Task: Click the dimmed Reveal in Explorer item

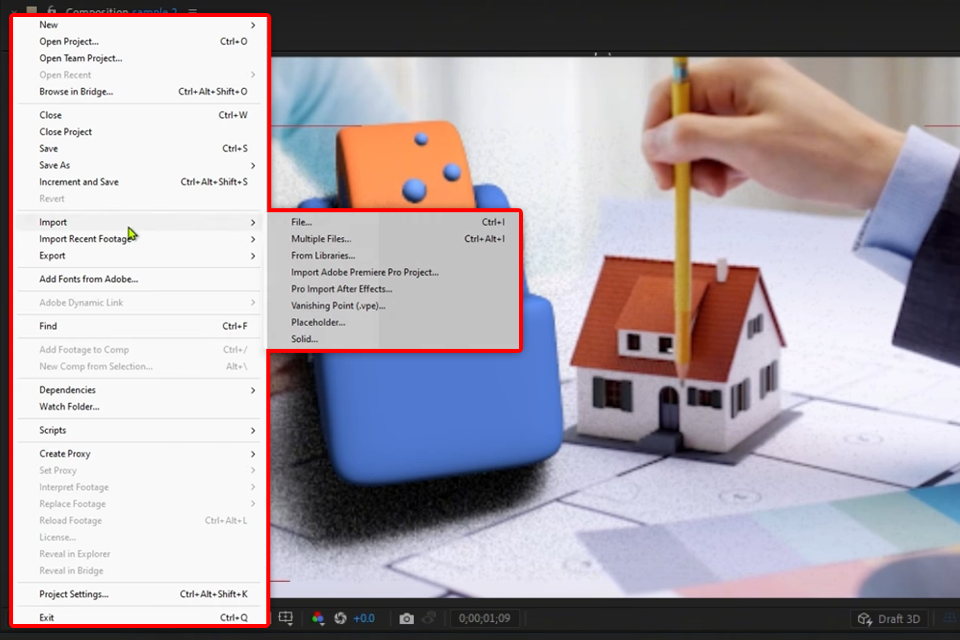Action: pos(140,554)
